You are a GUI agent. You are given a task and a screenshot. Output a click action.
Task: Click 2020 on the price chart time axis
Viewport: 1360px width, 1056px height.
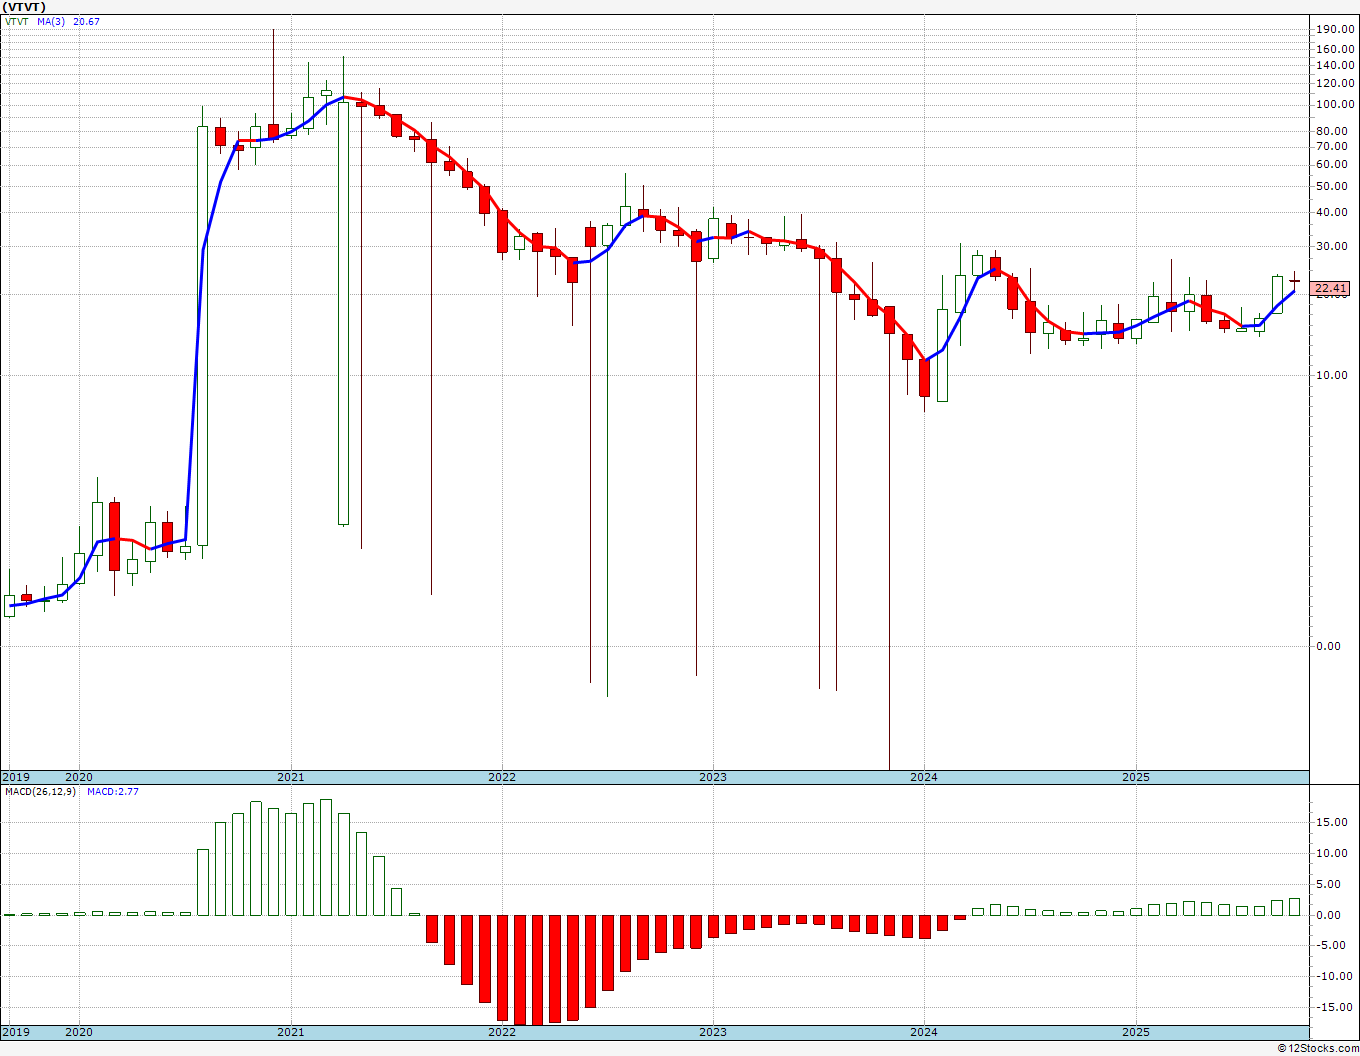tap(78, 777)
